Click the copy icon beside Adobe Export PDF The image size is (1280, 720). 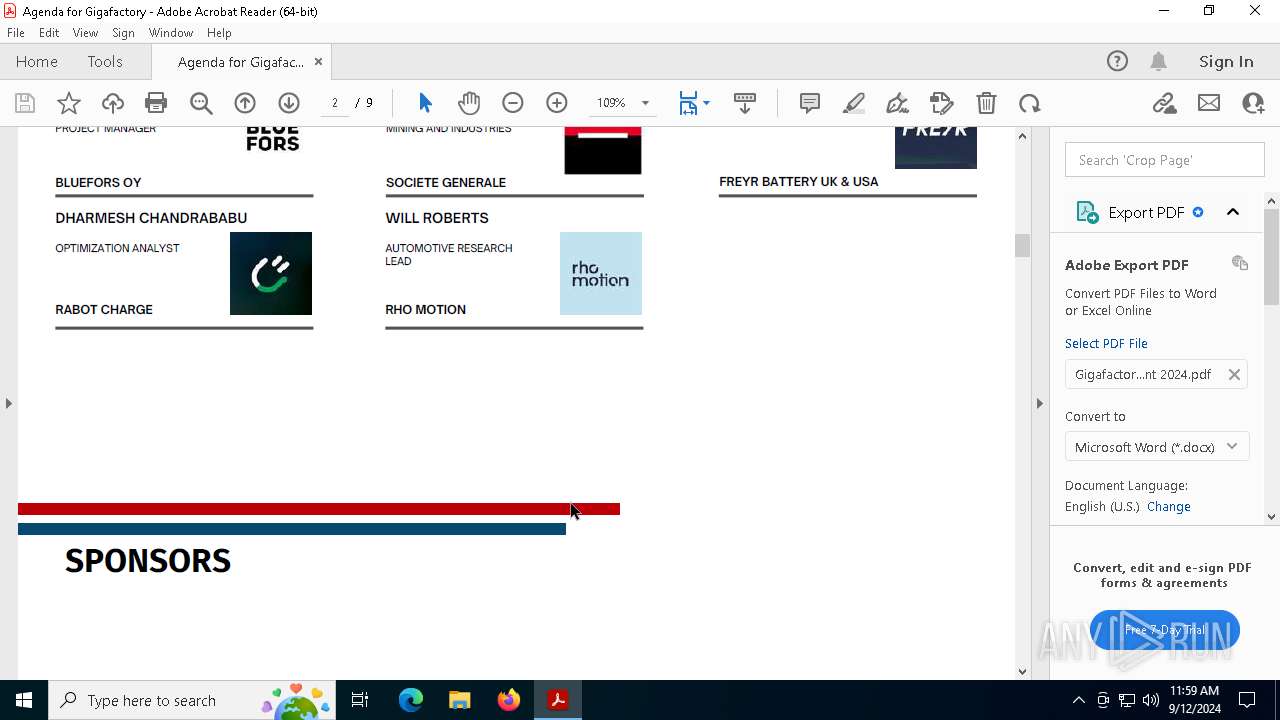click(1240, 263)
